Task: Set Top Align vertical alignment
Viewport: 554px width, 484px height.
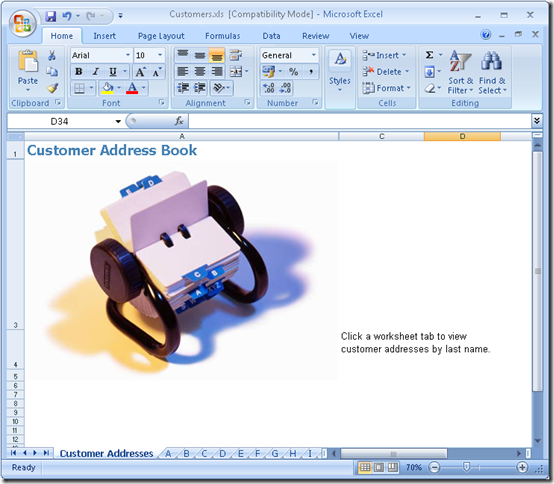Action: tap(183, 55)
